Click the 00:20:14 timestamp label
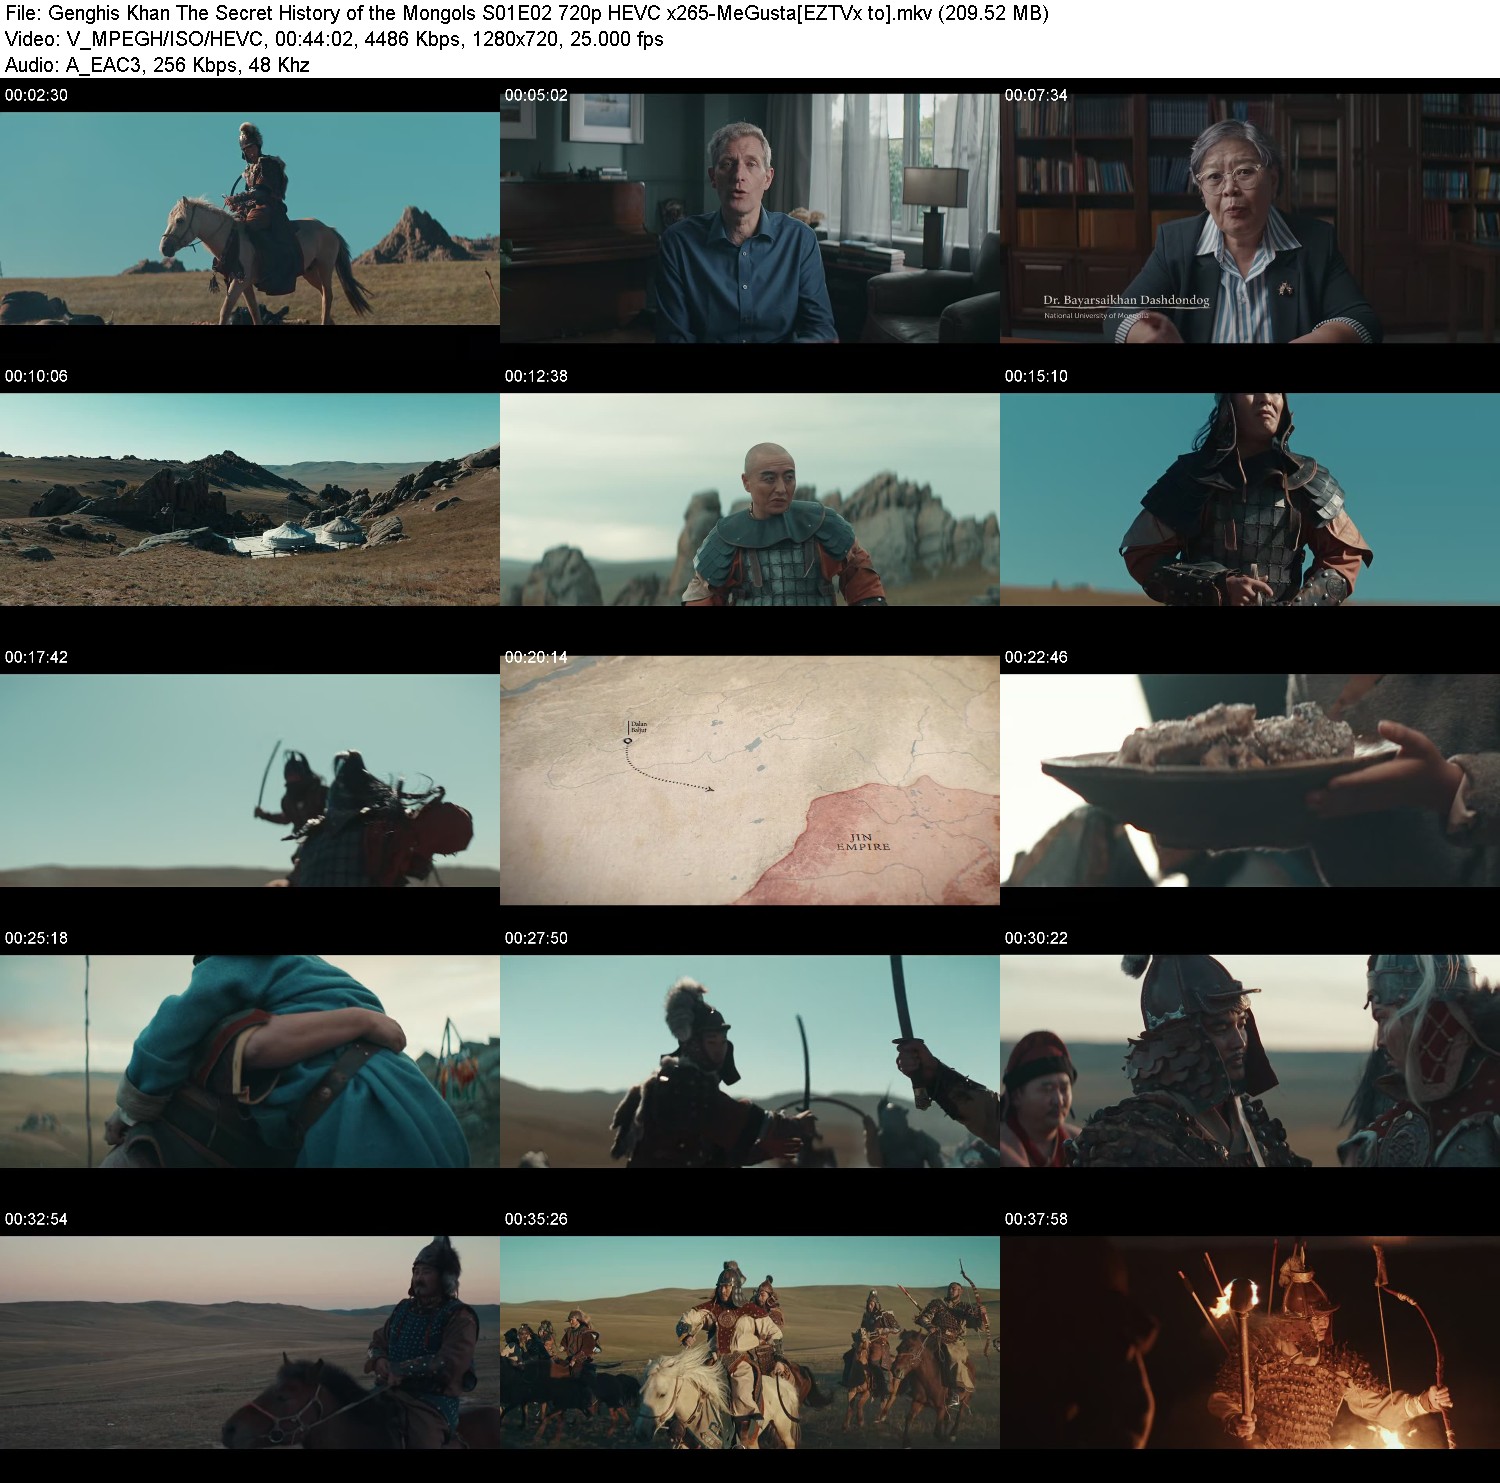Viewport: 1500px width, 1483px height. click(x=536, y=657)
